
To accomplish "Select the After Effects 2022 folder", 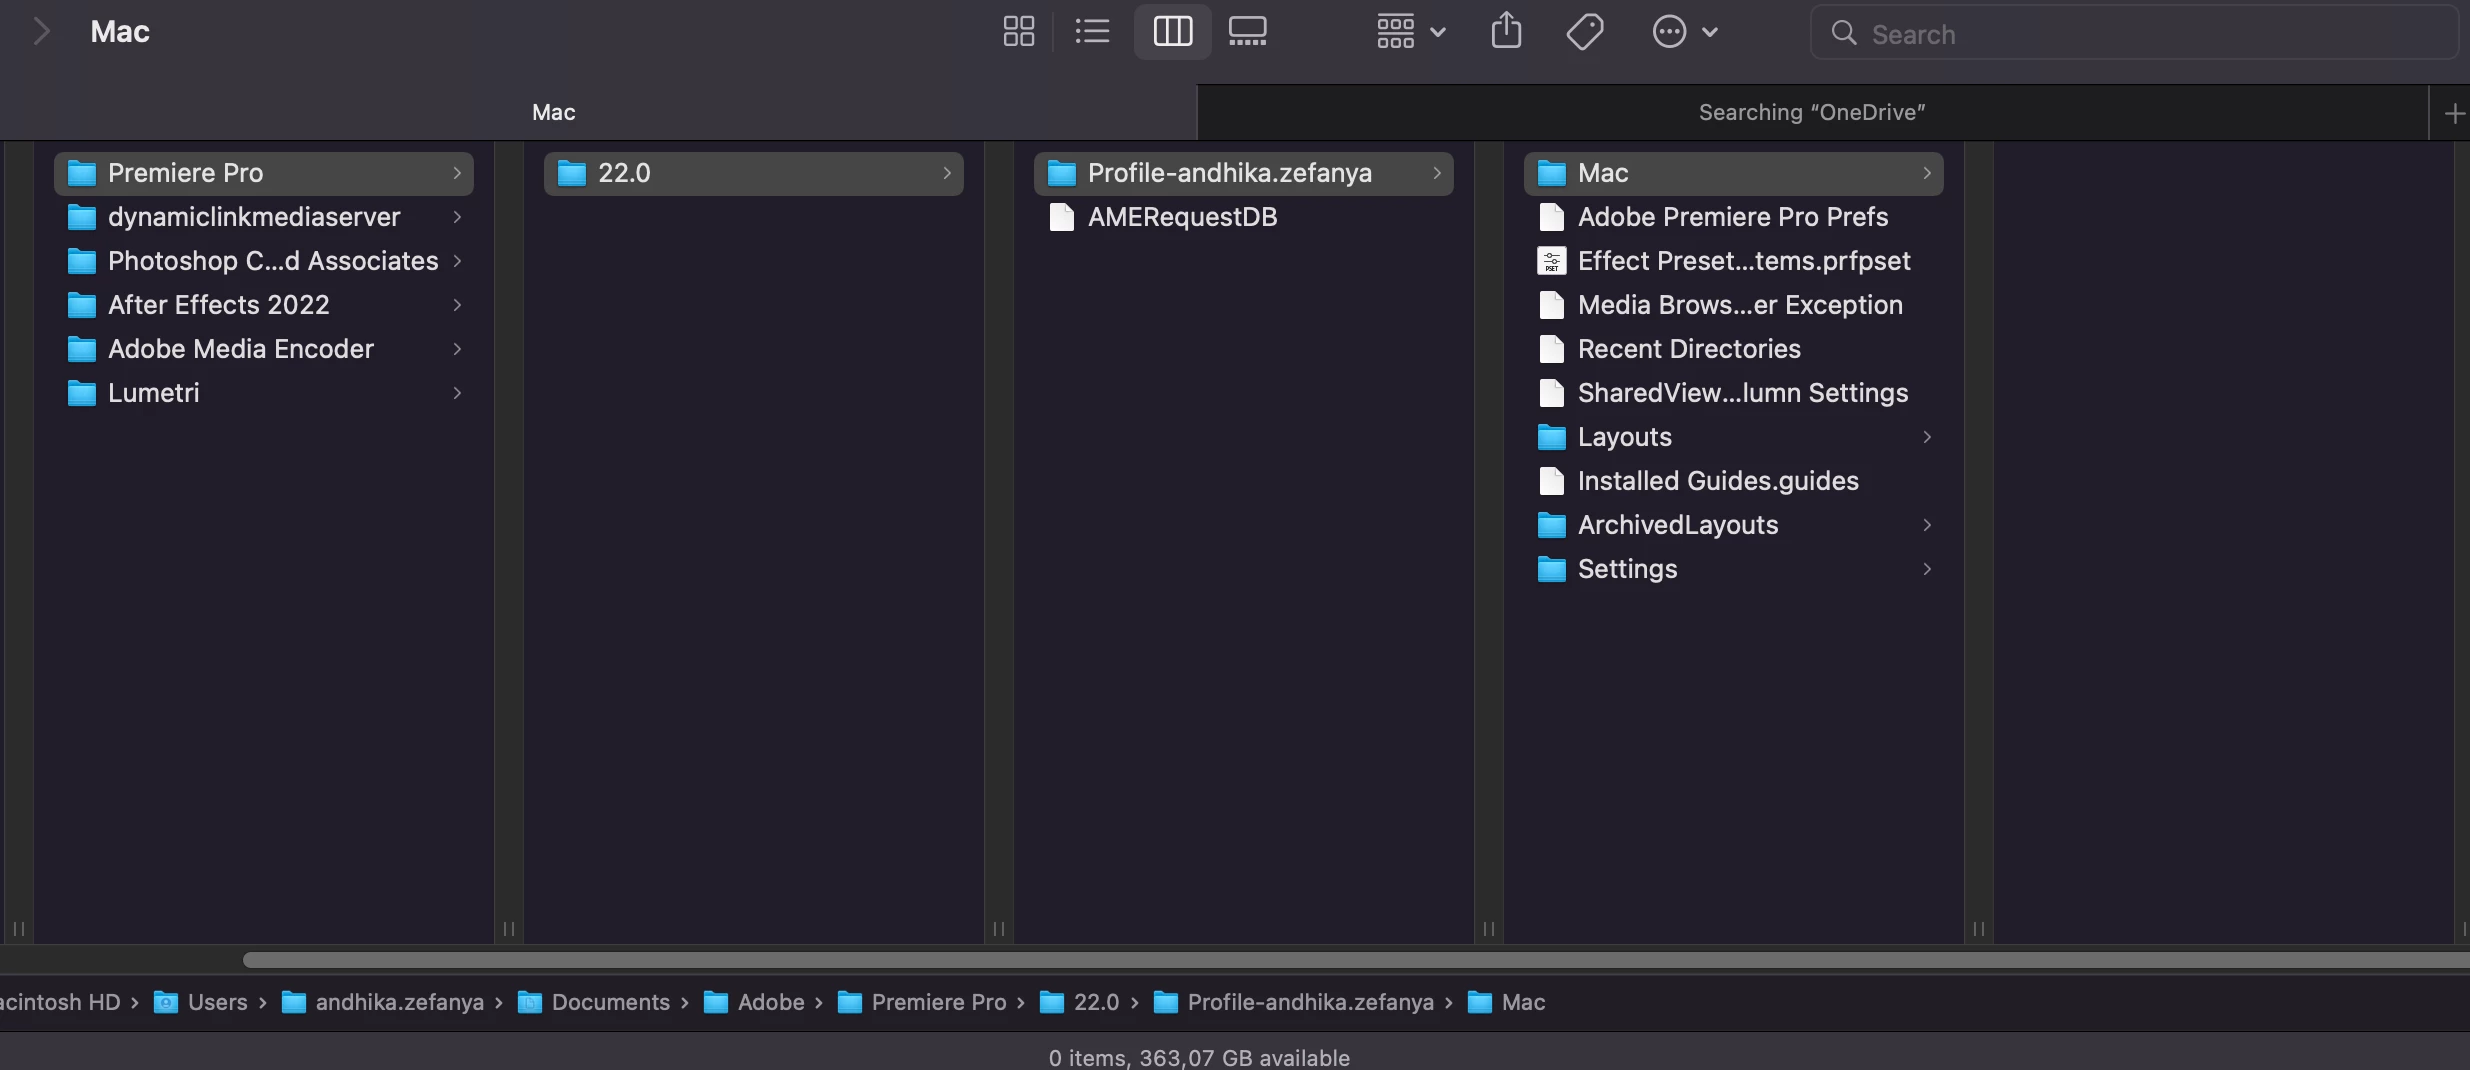I will 264,305.
